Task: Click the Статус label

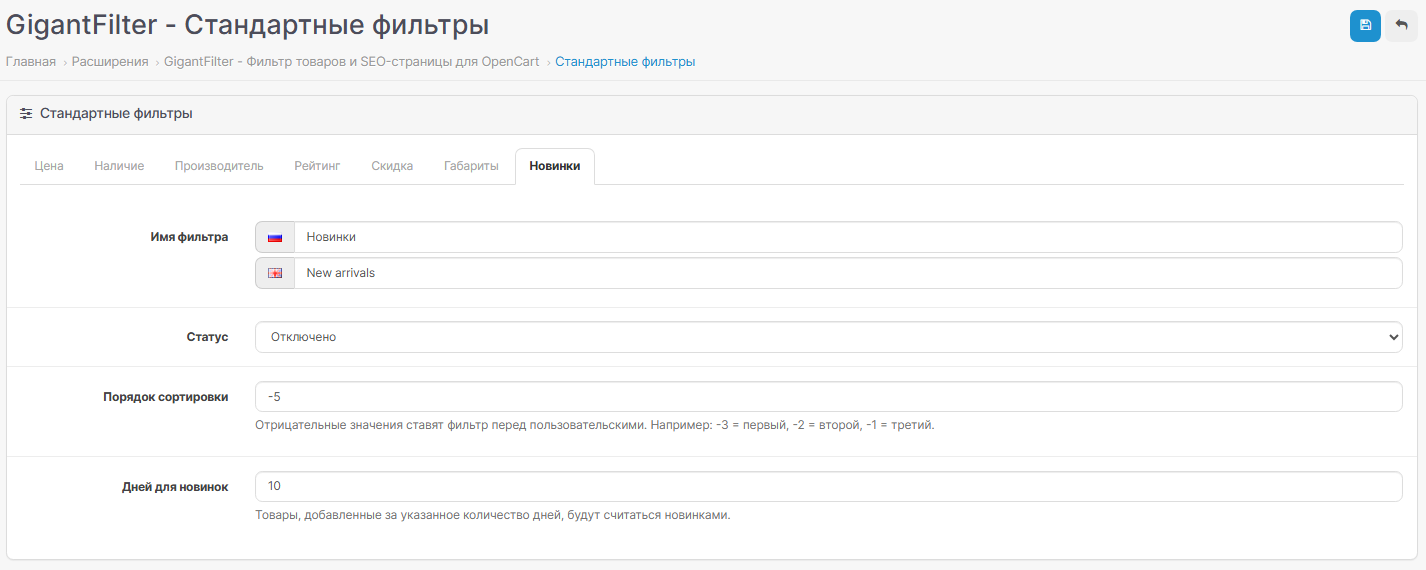Action: click(207, 337)
